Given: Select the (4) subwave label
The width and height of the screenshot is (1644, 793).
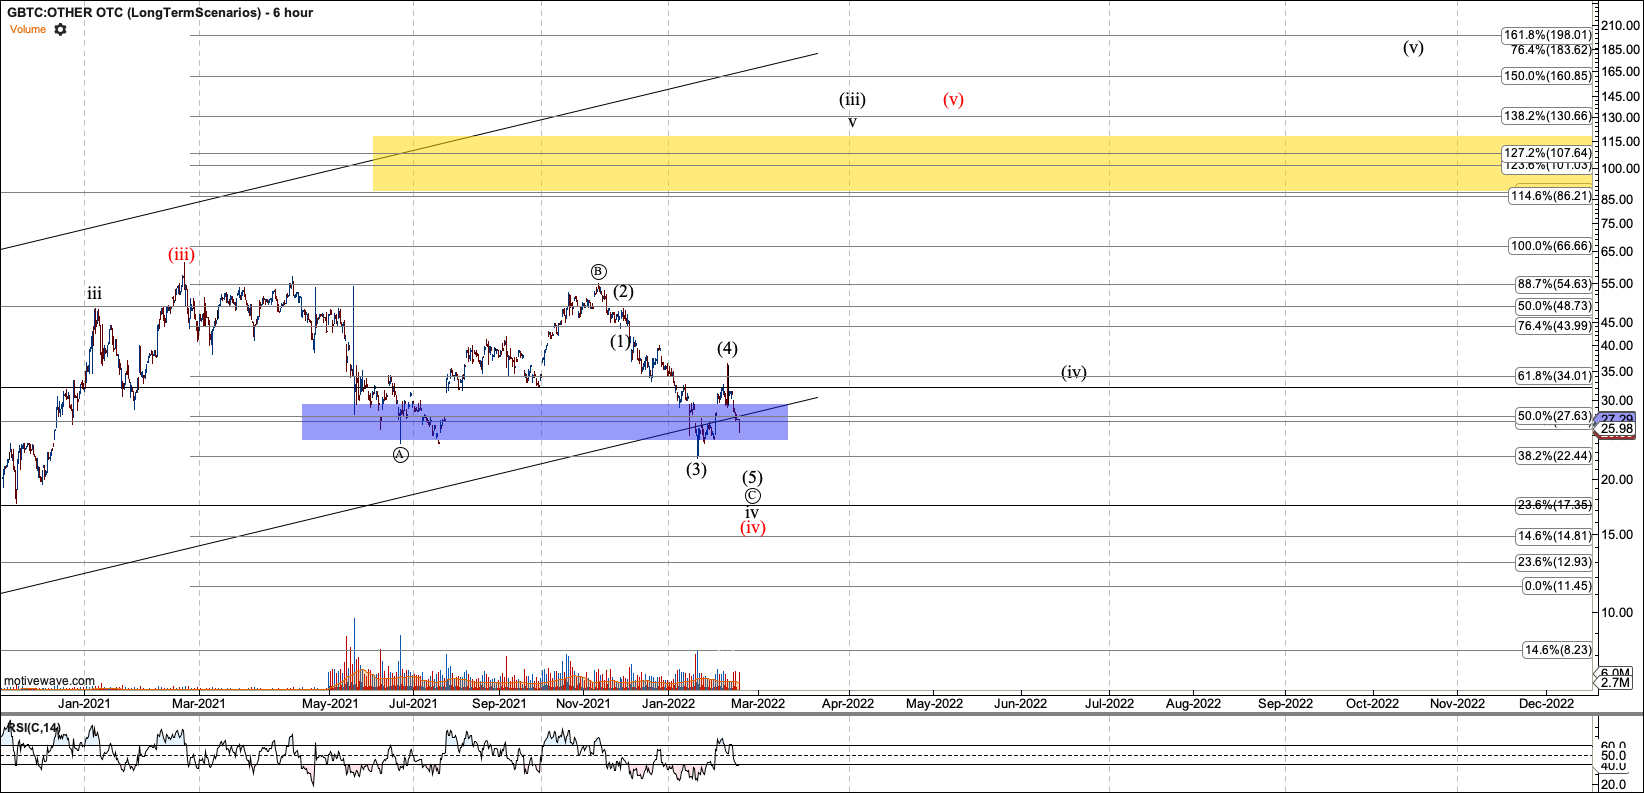Looking at the screenshot, I should 727,349.
